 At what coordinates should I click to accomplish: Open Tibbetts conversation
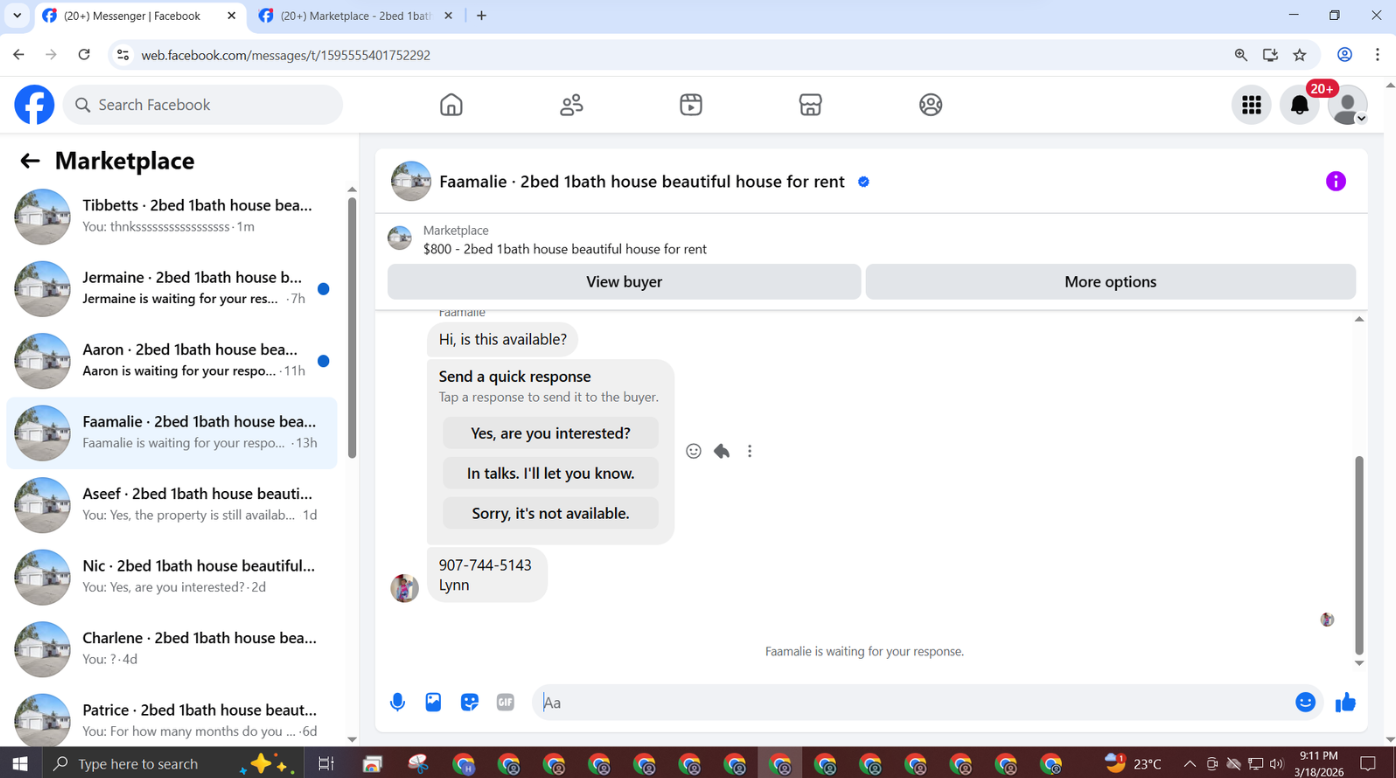pos(172,216)
